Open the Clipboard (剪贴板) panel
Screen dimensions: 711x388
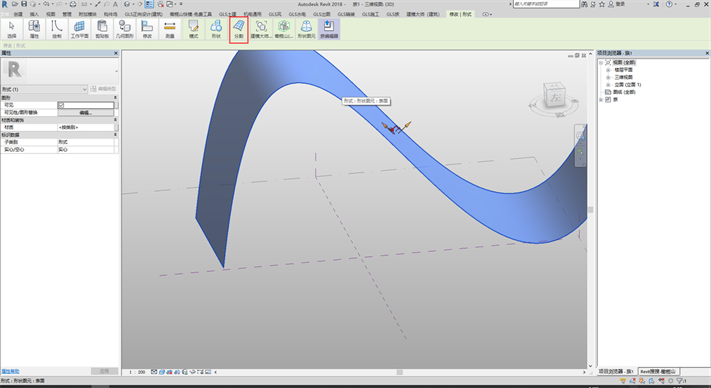[102, 29]
